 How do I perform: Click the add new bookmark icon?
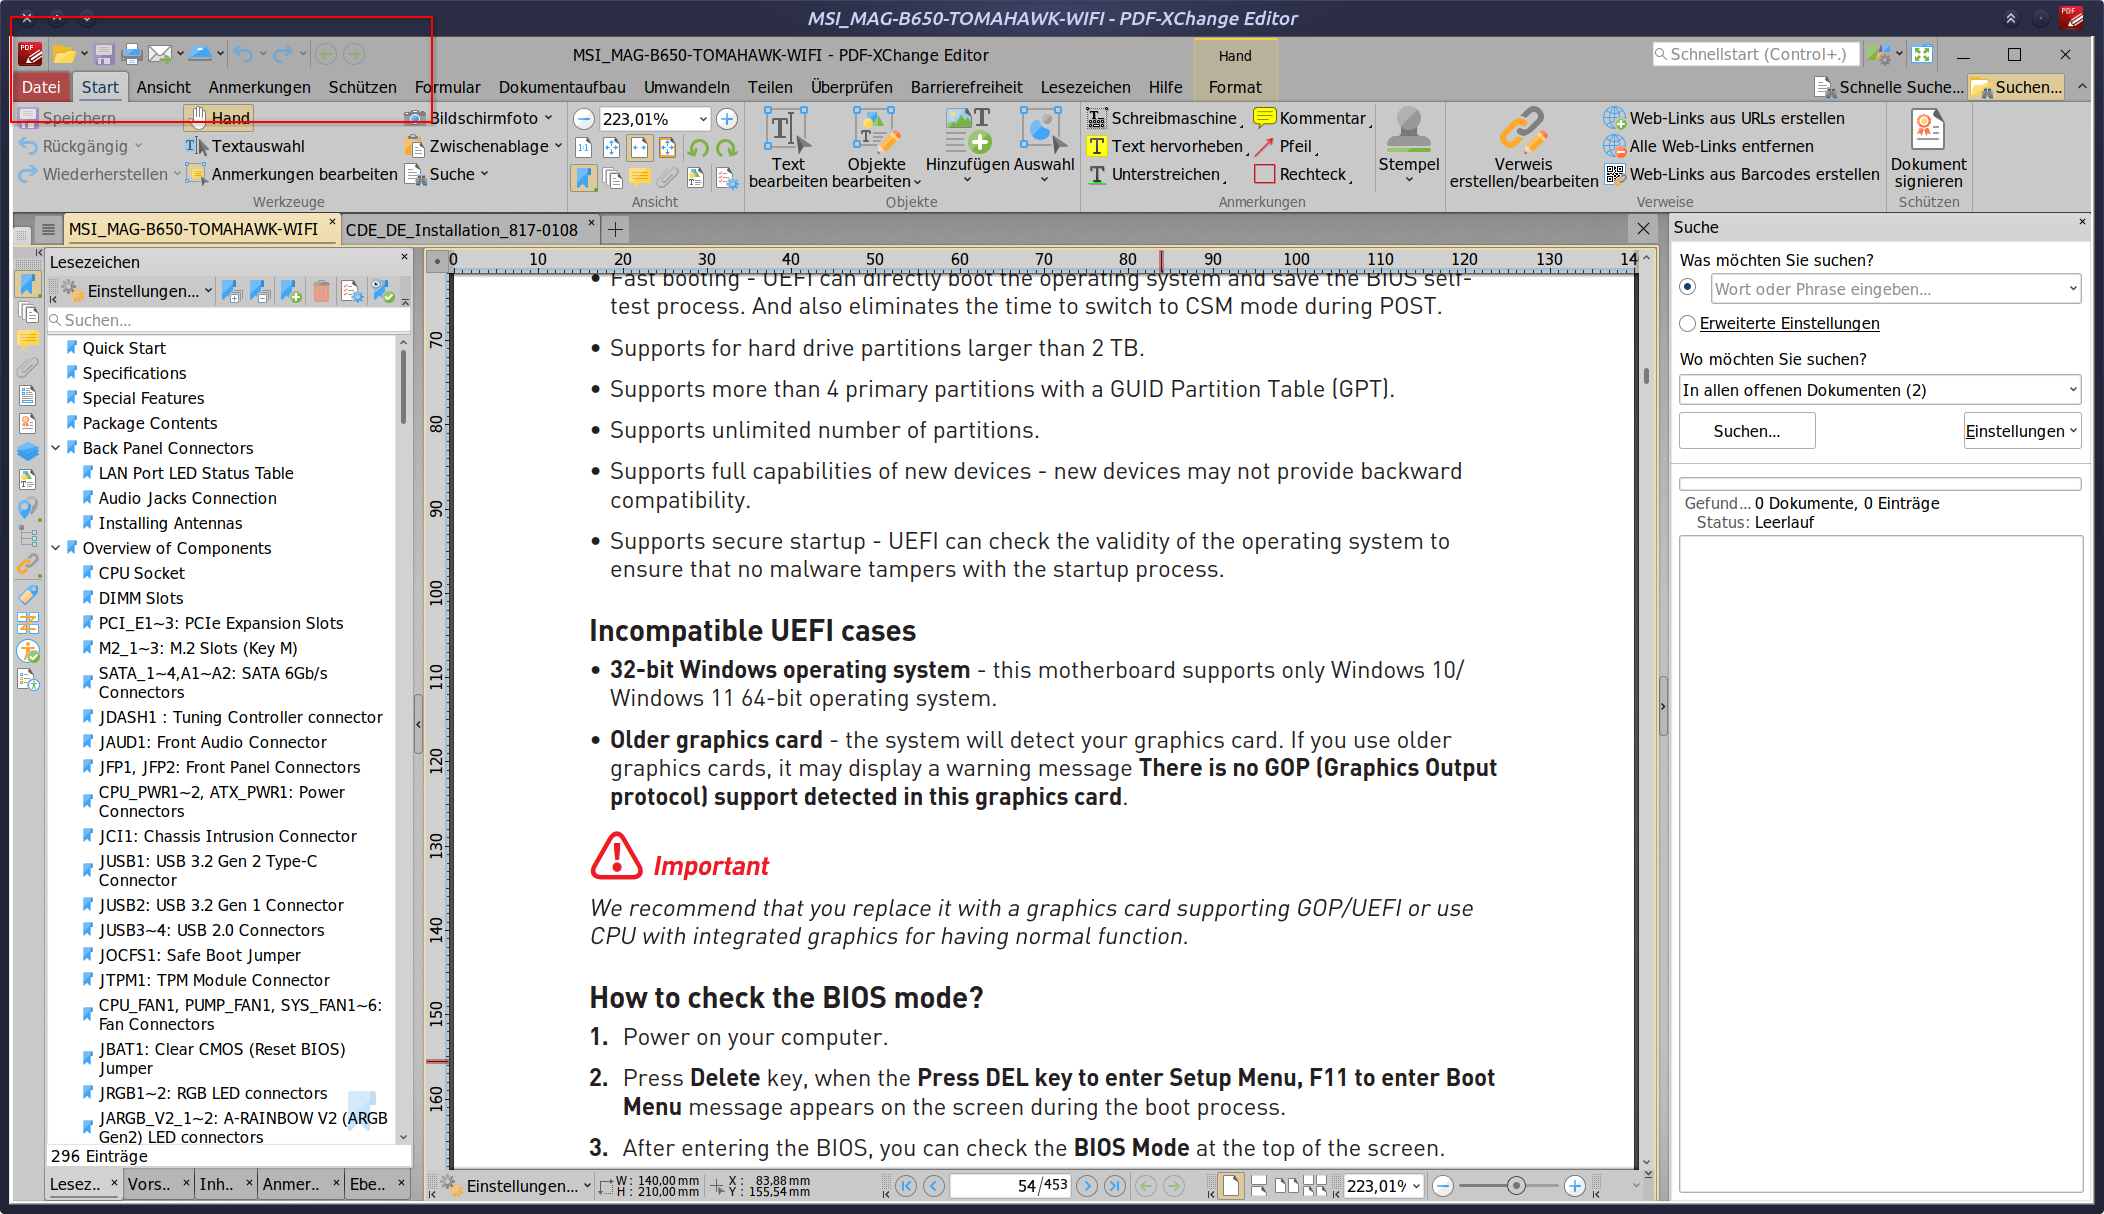tap(290, 291)
